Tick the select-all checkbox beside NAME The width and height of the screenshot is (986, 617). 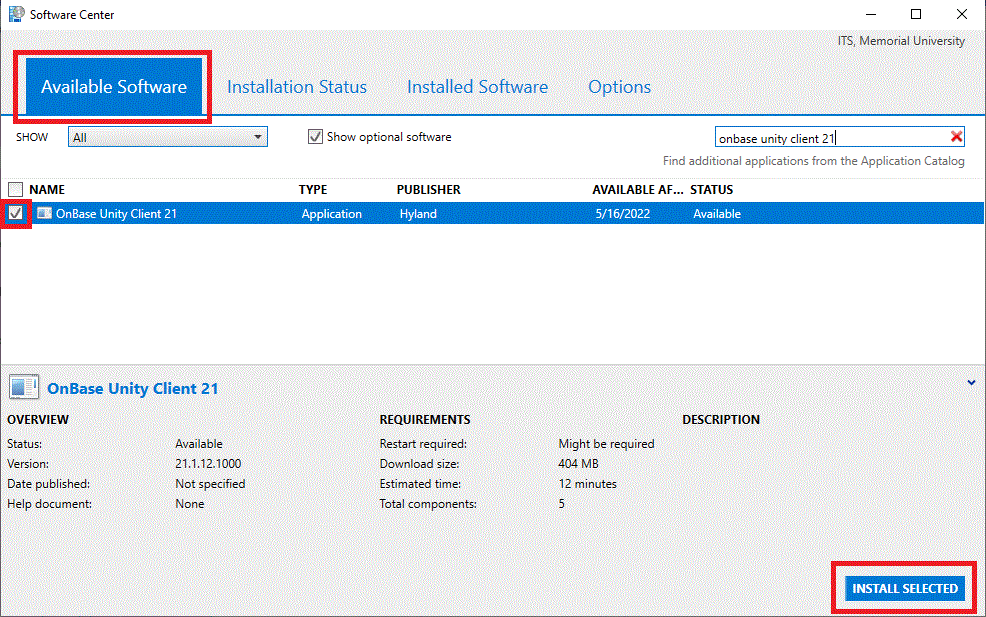click(x=16, y=189)
